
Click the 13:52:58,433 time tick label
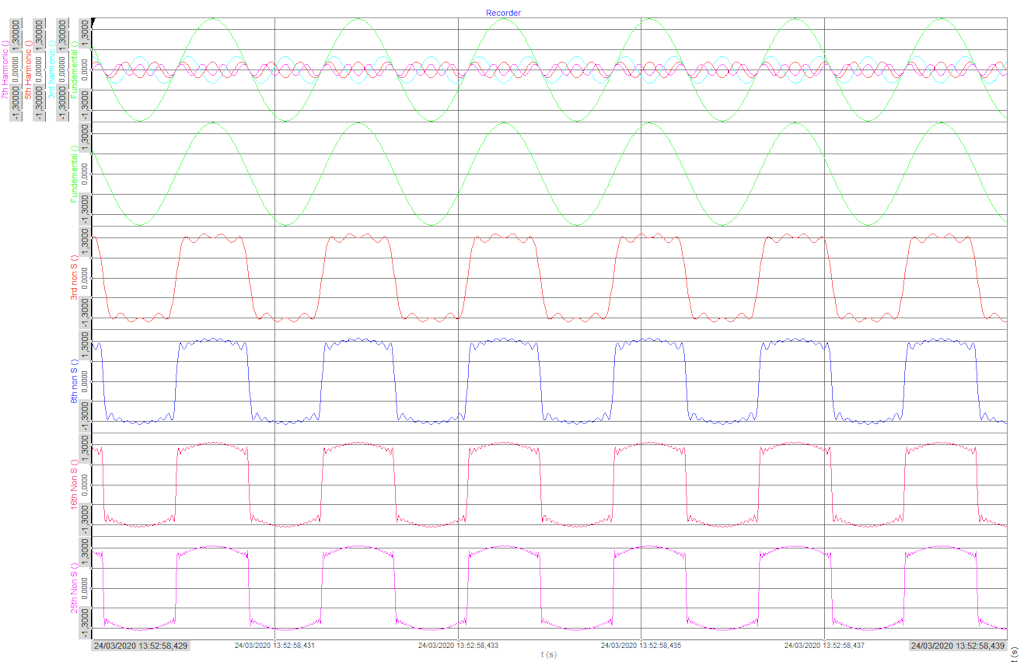pyautogui.click(x=458, y=646)
